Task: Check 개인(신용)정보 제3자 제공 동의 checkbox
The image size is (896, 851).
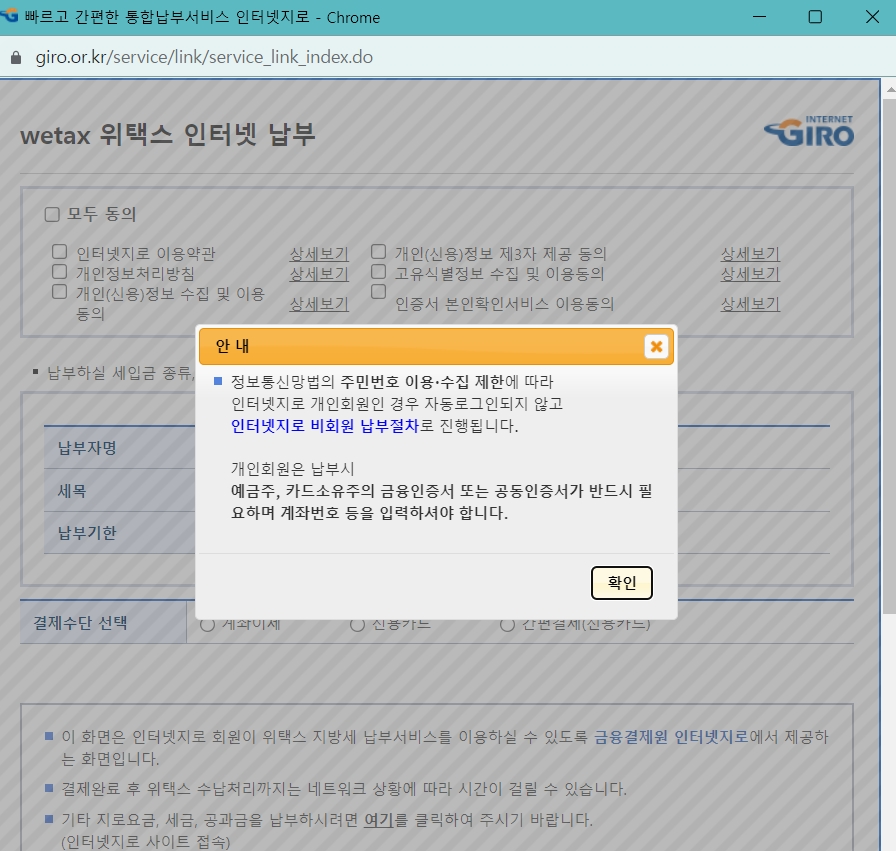Action: pyautogui.click(x=378, y=252)
